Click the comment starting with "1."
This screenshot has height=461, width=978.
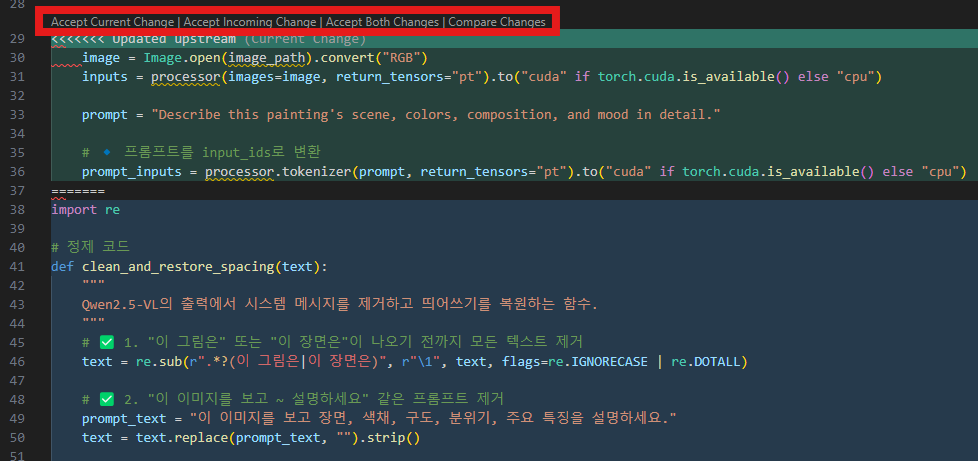pos(332,342)
